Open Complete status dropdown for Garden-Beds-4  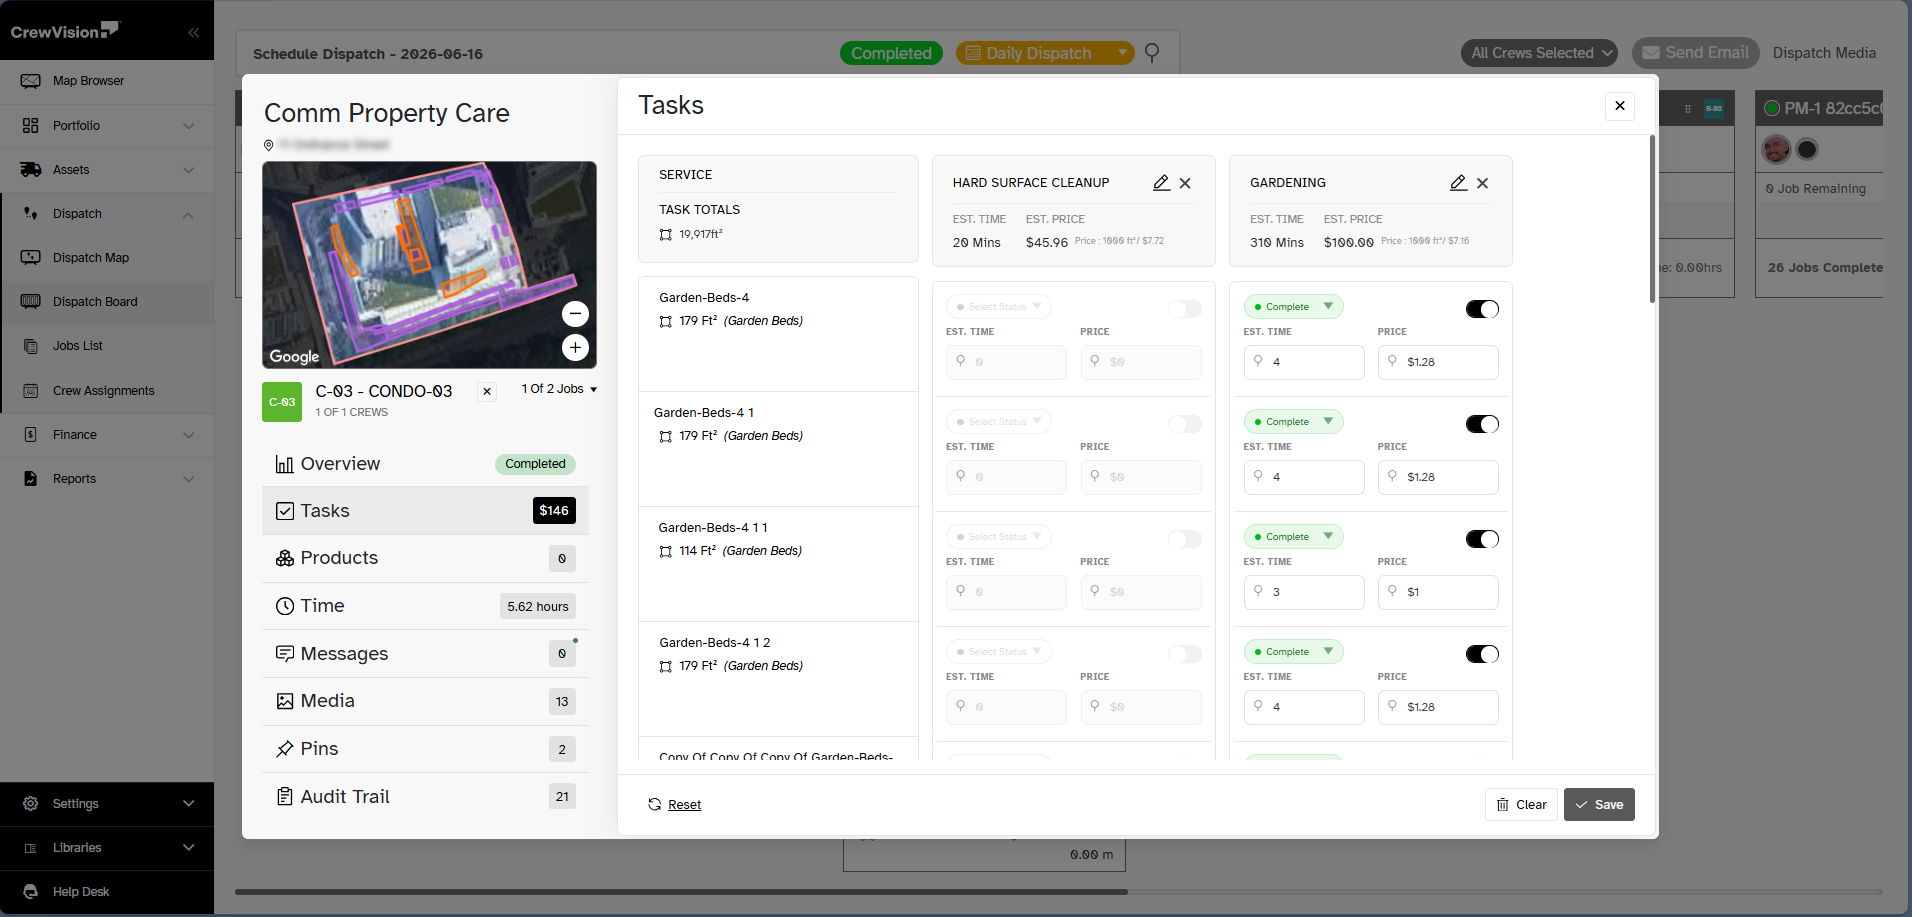tap(1293, 307)
